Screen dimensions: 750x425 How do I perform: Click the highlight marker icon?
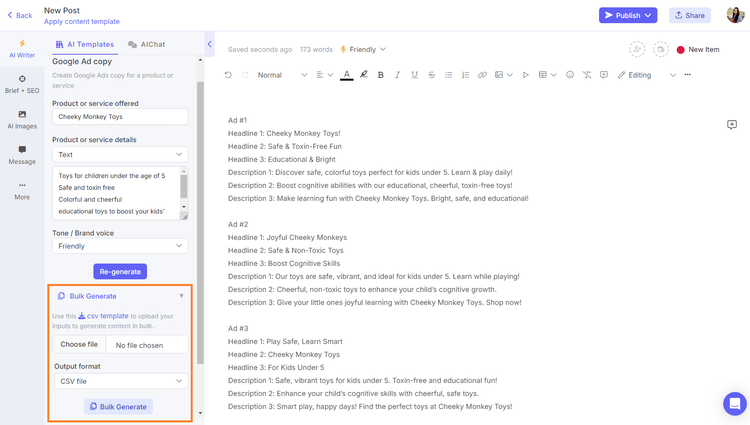[x=364, y=75]
